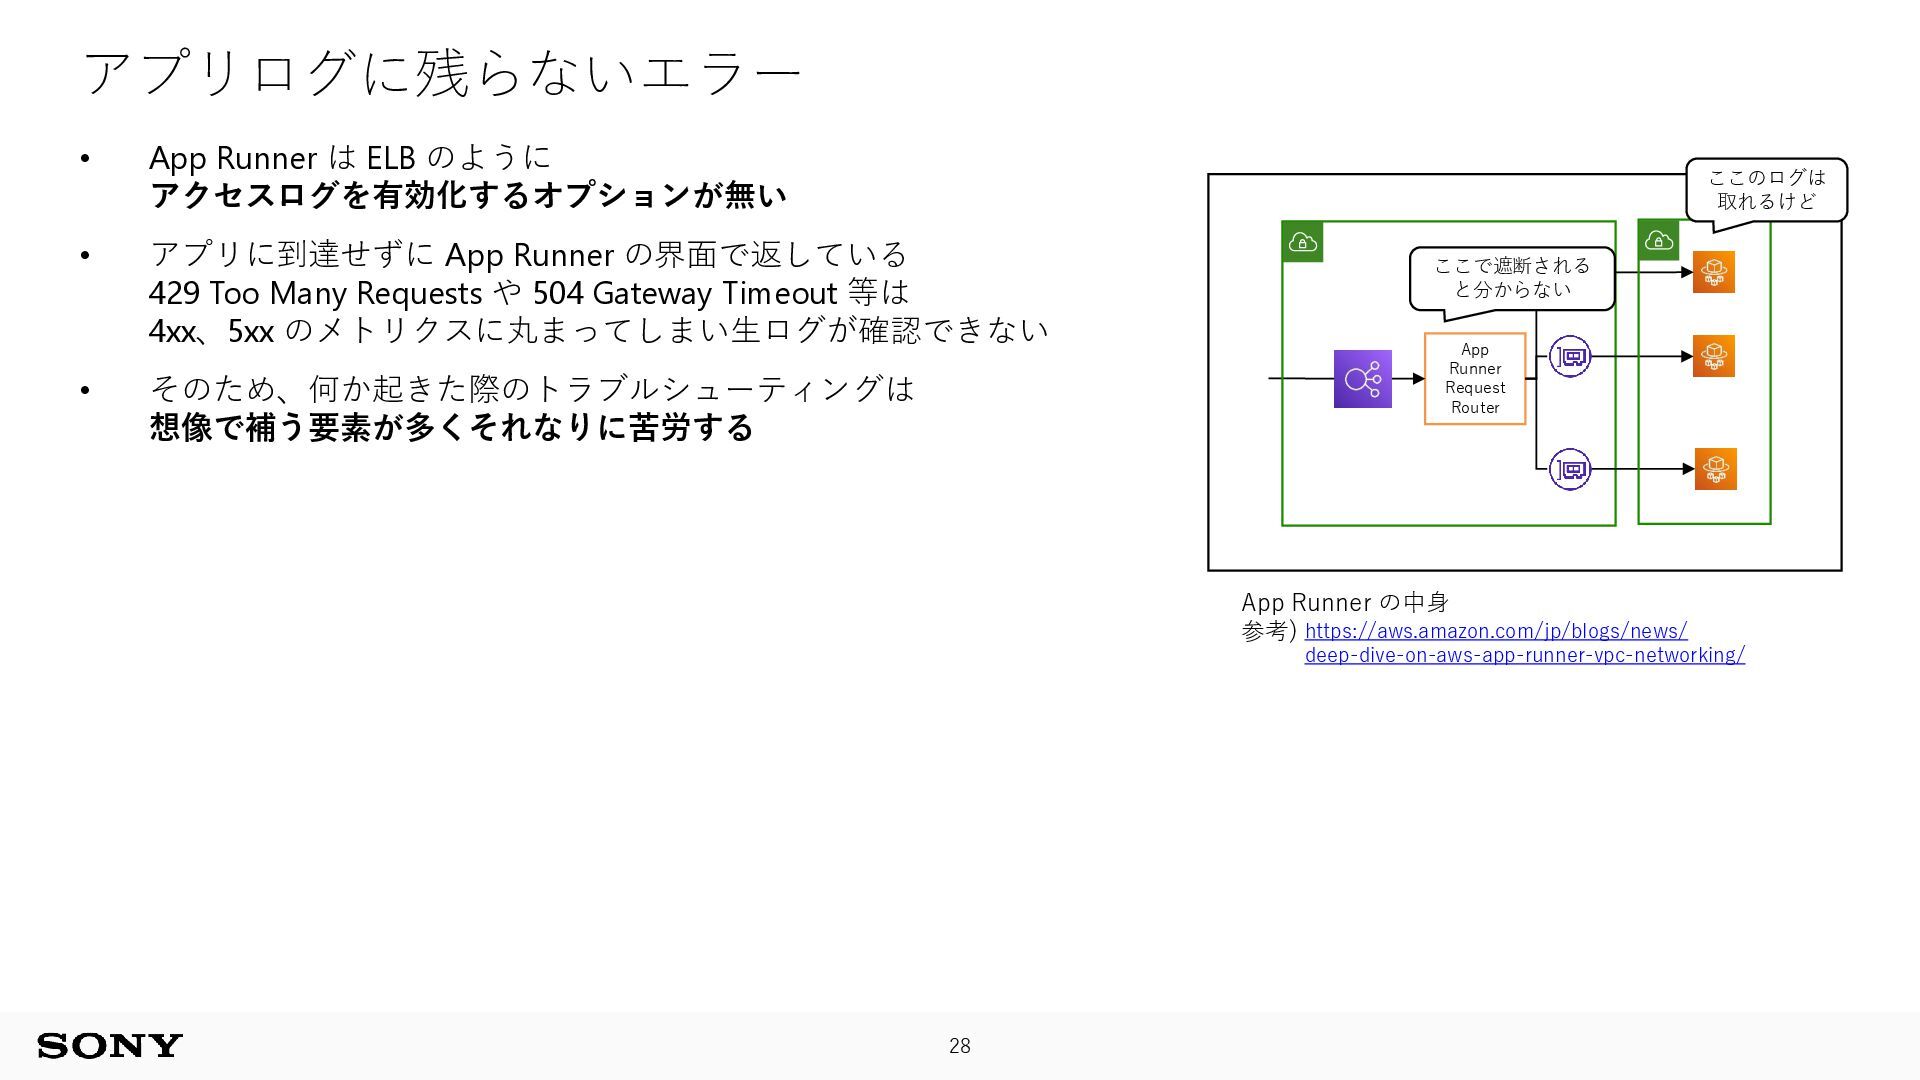Image resolution: width=1920 pixels, height=1080 pixels.
Task: Click the caption App Runner の中身
Action: tap(1345, 602)
